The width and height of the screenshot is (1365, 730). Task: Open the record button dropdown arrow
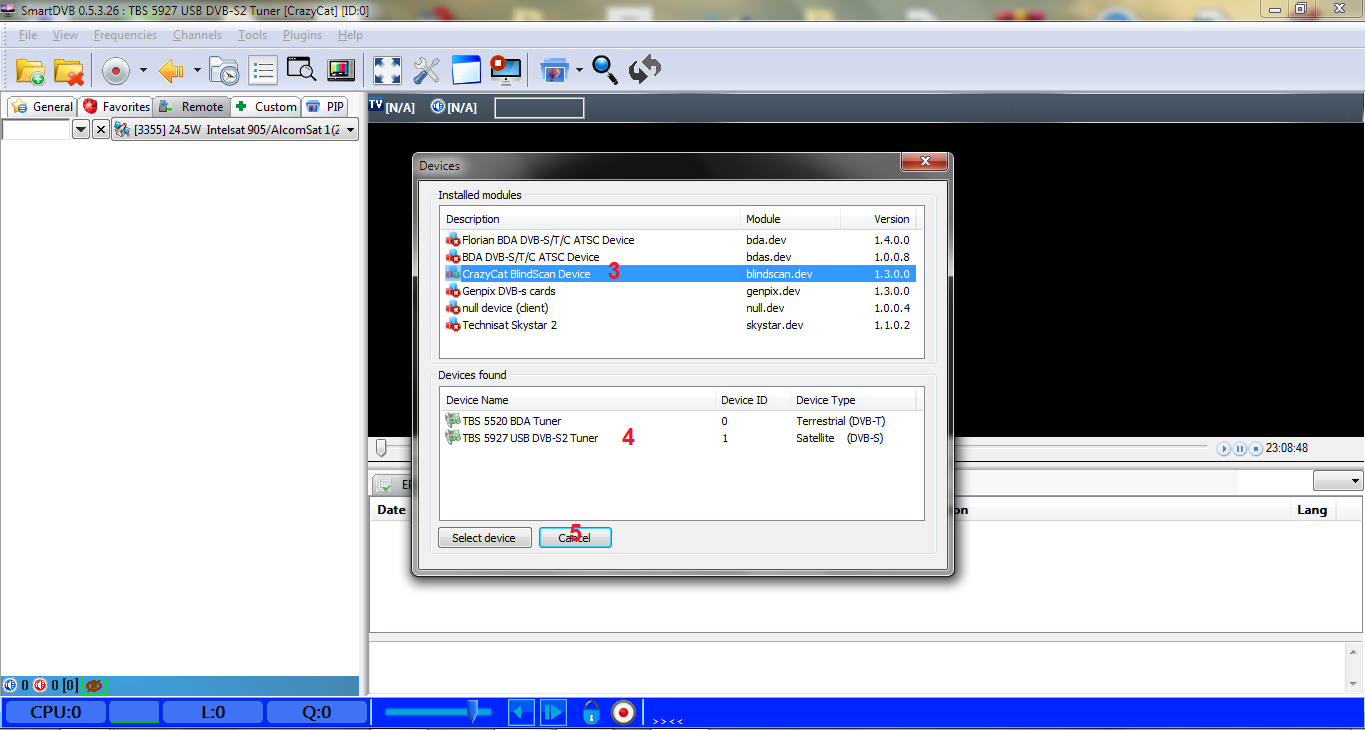pos(143,71)
